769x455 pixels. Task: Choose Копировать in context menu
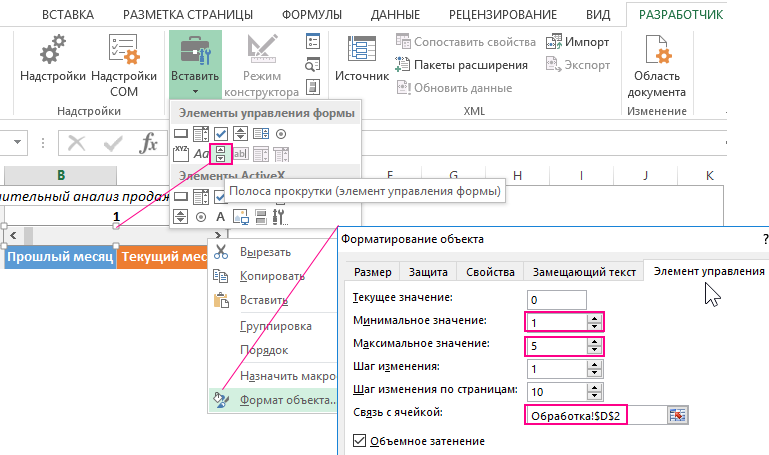click(273, 276)
